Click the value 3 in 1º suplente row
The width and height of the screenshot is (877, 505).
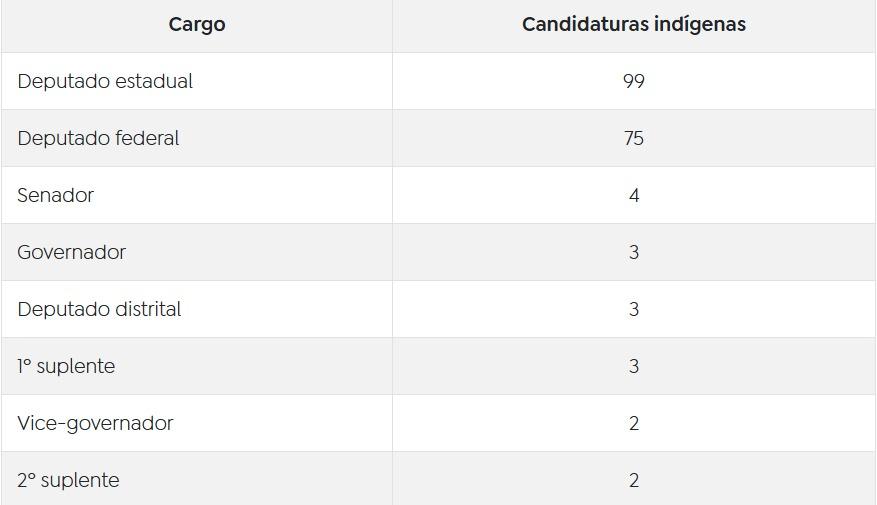pyautogui.click(x=634, y=366)
